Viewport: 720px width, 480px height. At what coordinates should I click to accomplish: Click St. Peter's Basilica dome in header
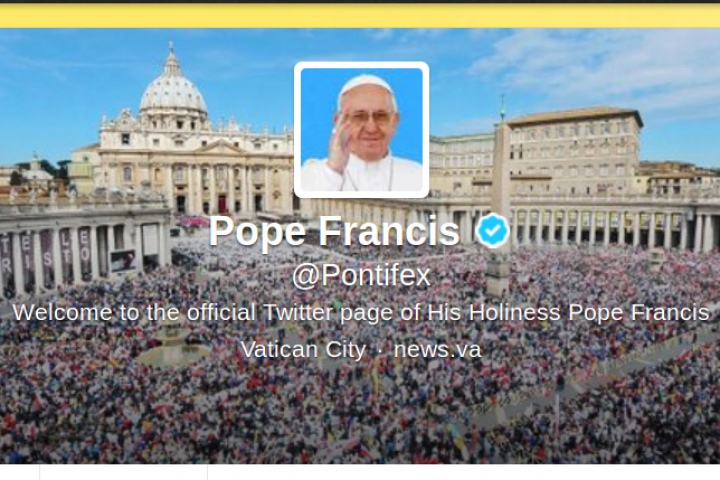[173, 92]
